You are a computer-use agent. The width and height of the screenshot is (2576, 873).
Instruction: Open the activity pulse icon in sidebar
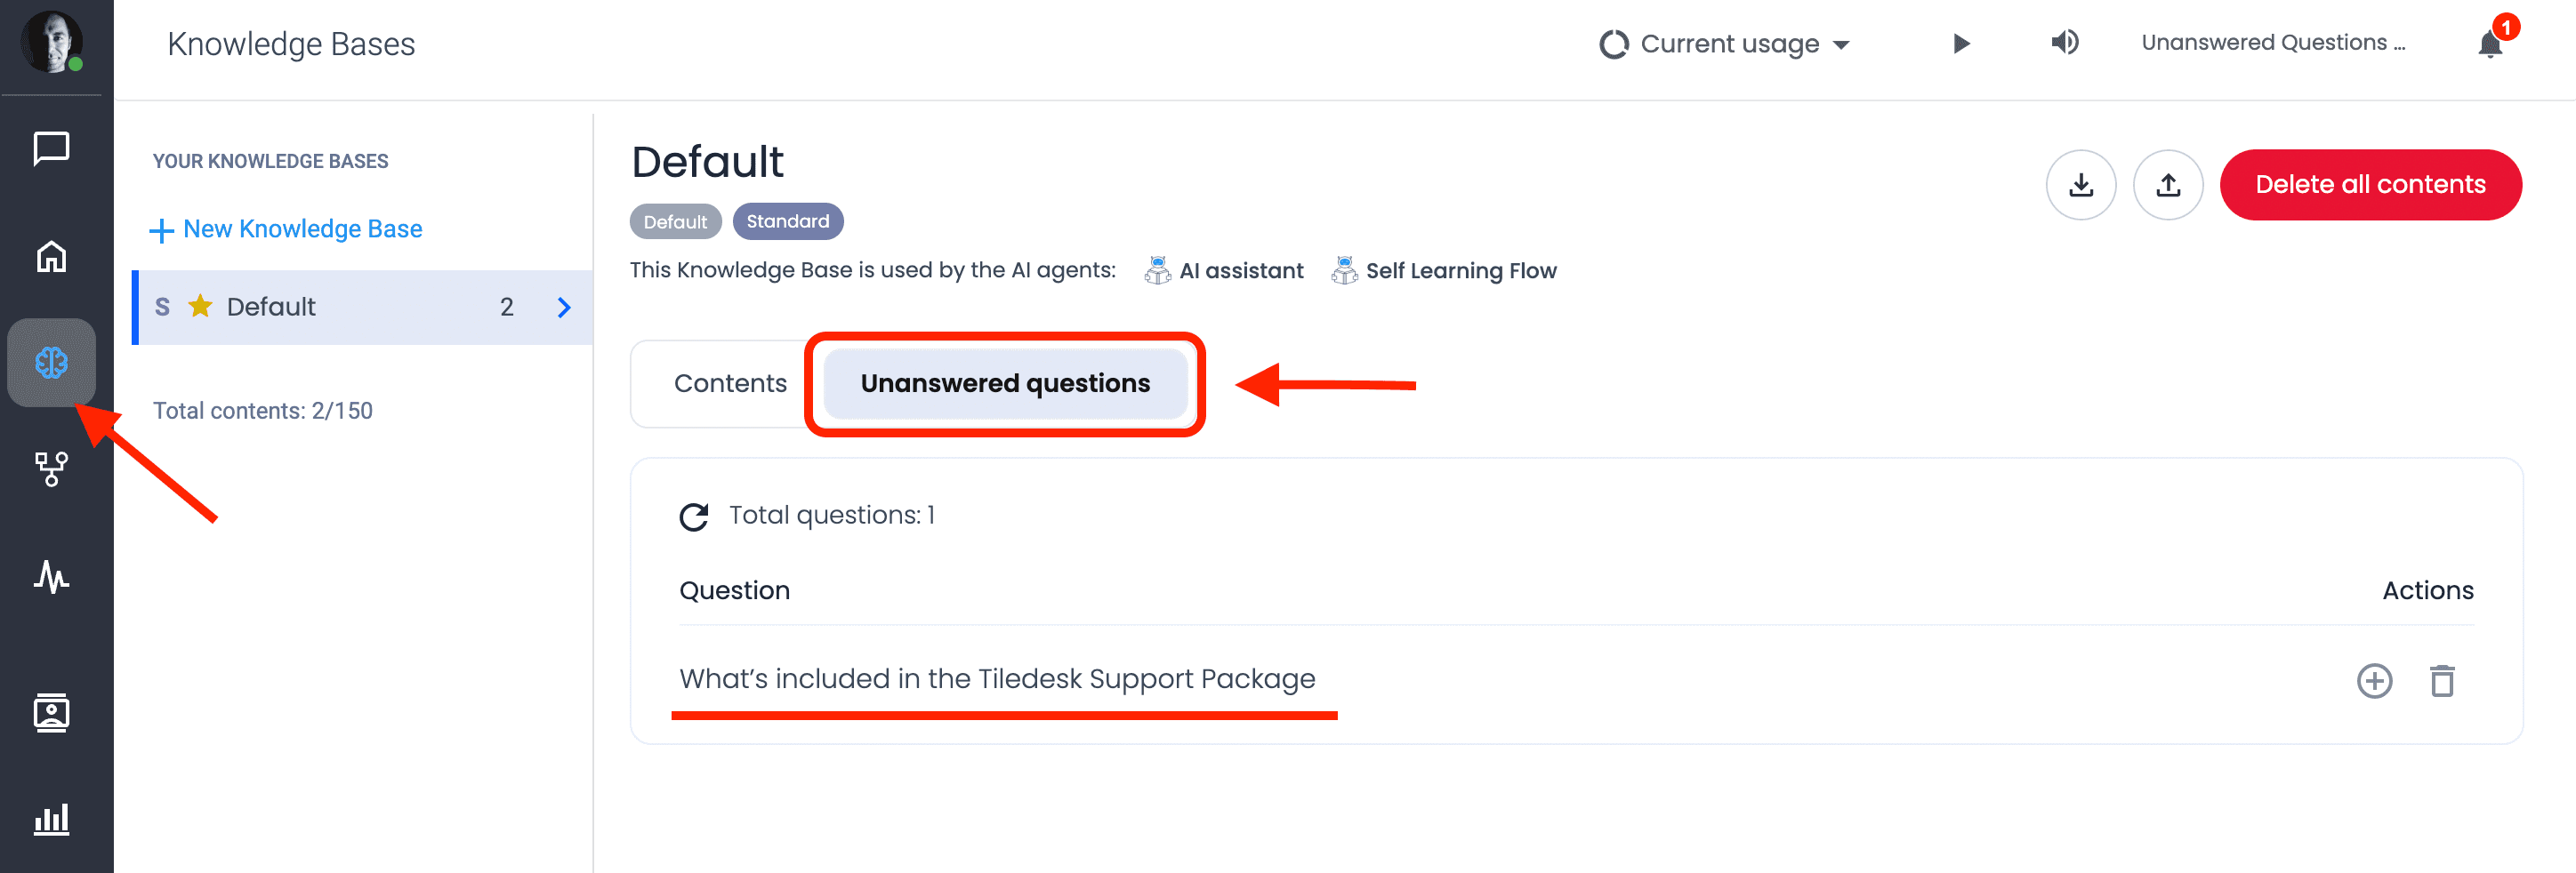coord(51,576)
